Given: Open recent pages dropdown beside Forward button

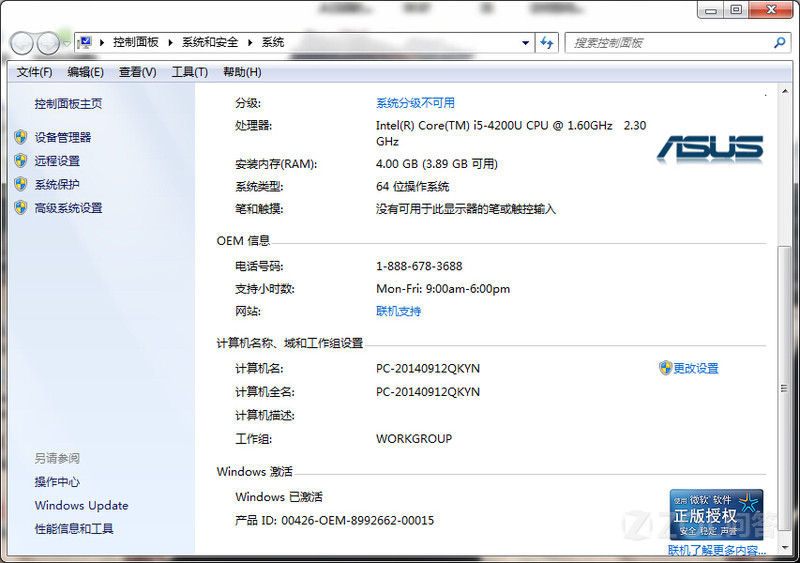Looking at the screenshot, I should (x=67, y=44).
